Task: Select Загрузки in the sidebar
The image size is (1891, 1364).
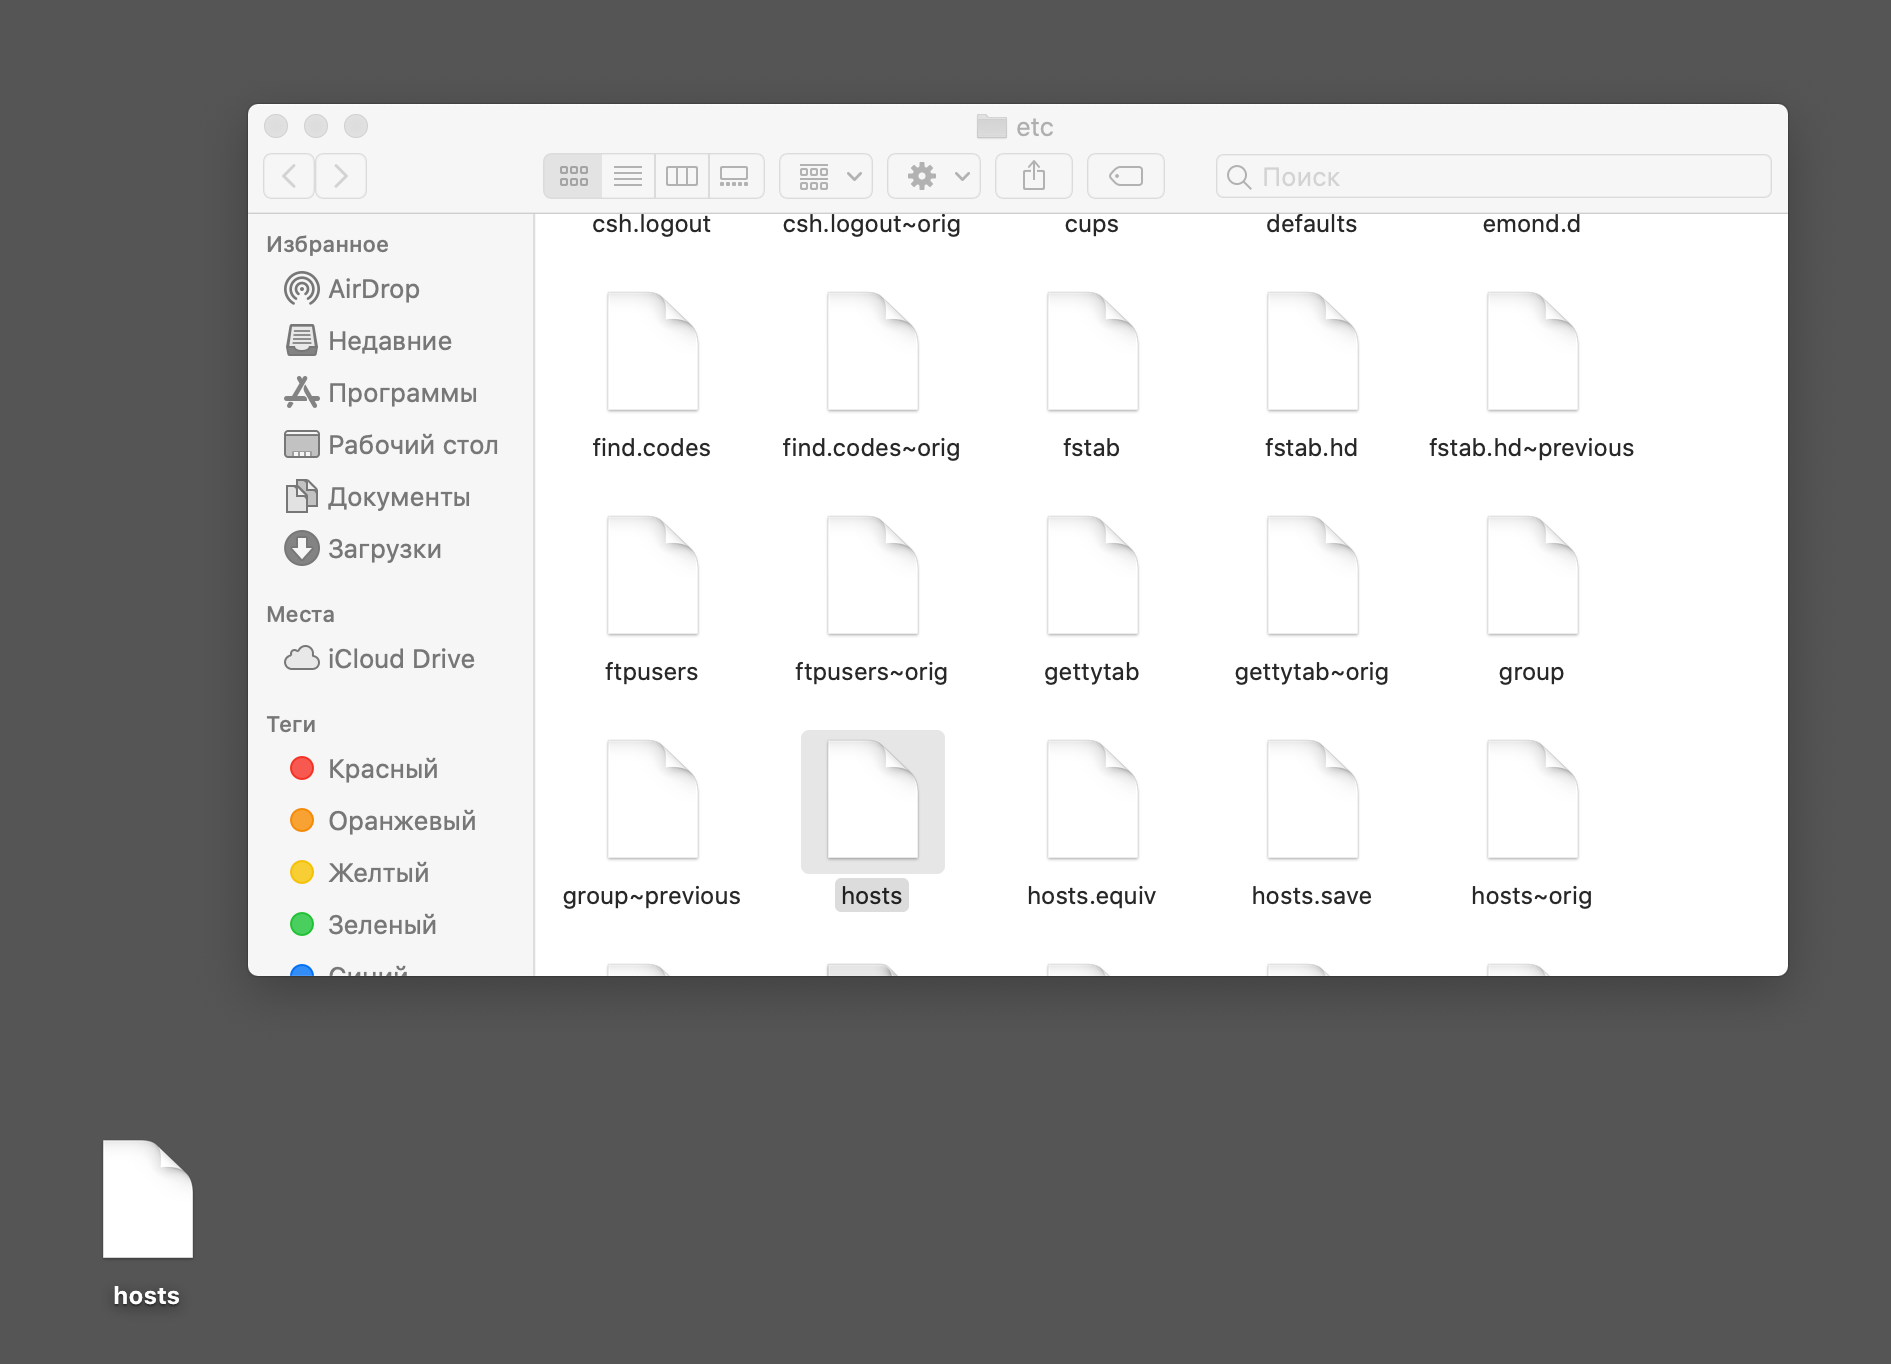Action: [384, 549]
